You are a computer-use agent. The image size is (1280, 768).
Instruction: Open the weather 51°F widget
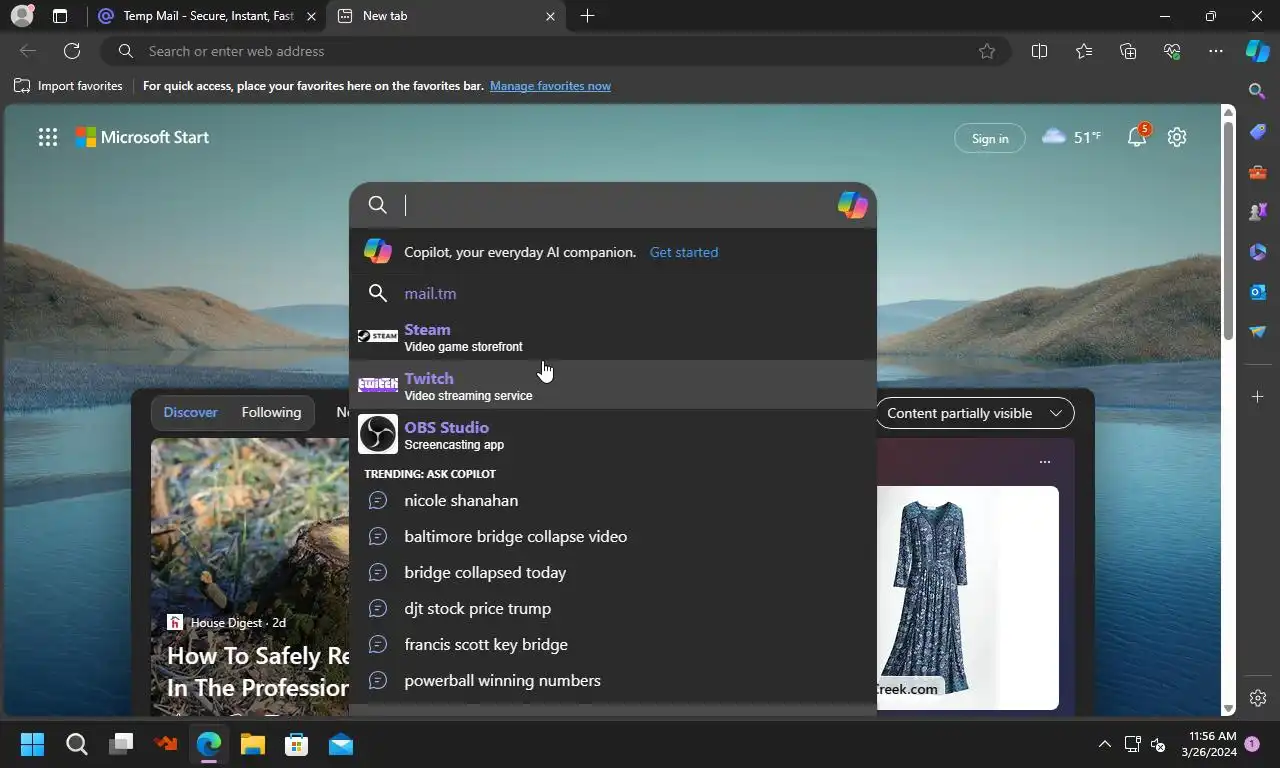pos(1071,137)
